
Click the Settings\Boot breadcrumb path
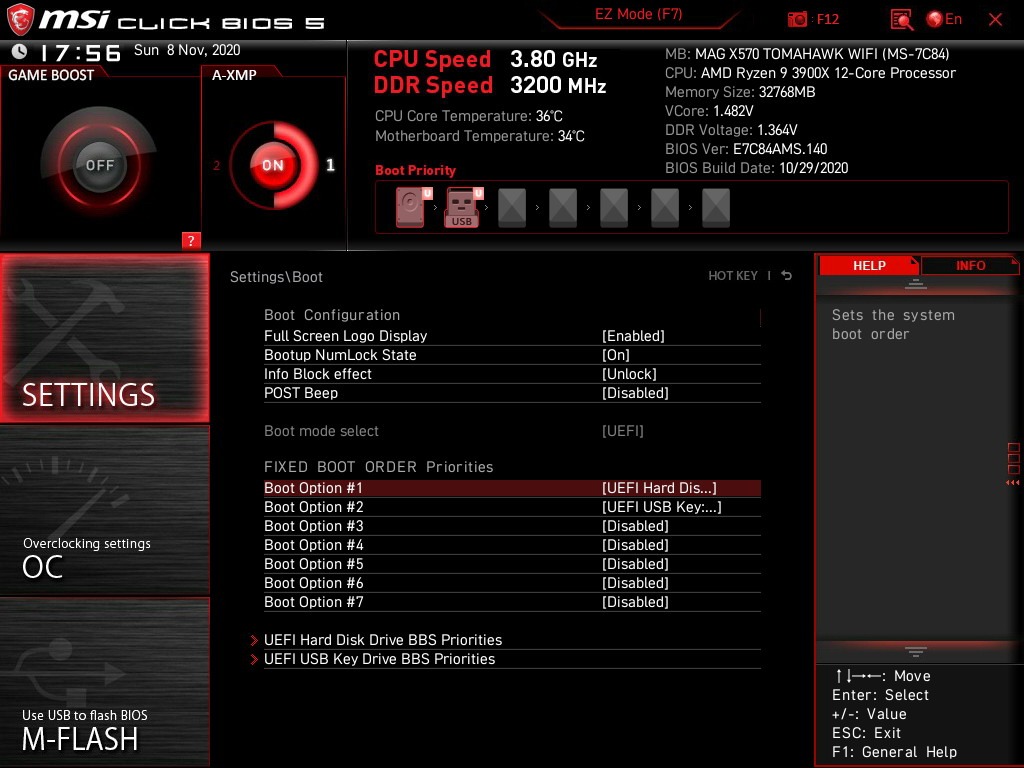coord(276,277)
